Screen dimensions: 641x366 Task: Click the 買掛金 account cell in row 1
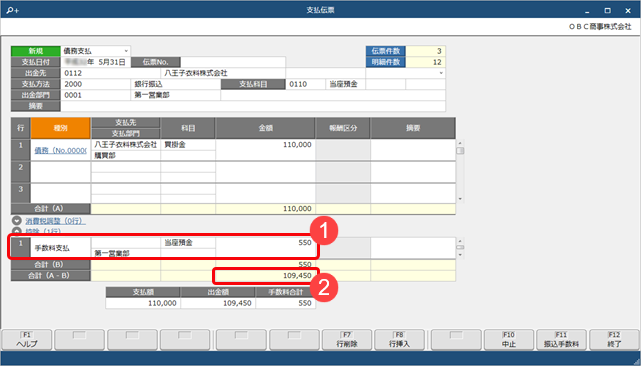(188, 145)
